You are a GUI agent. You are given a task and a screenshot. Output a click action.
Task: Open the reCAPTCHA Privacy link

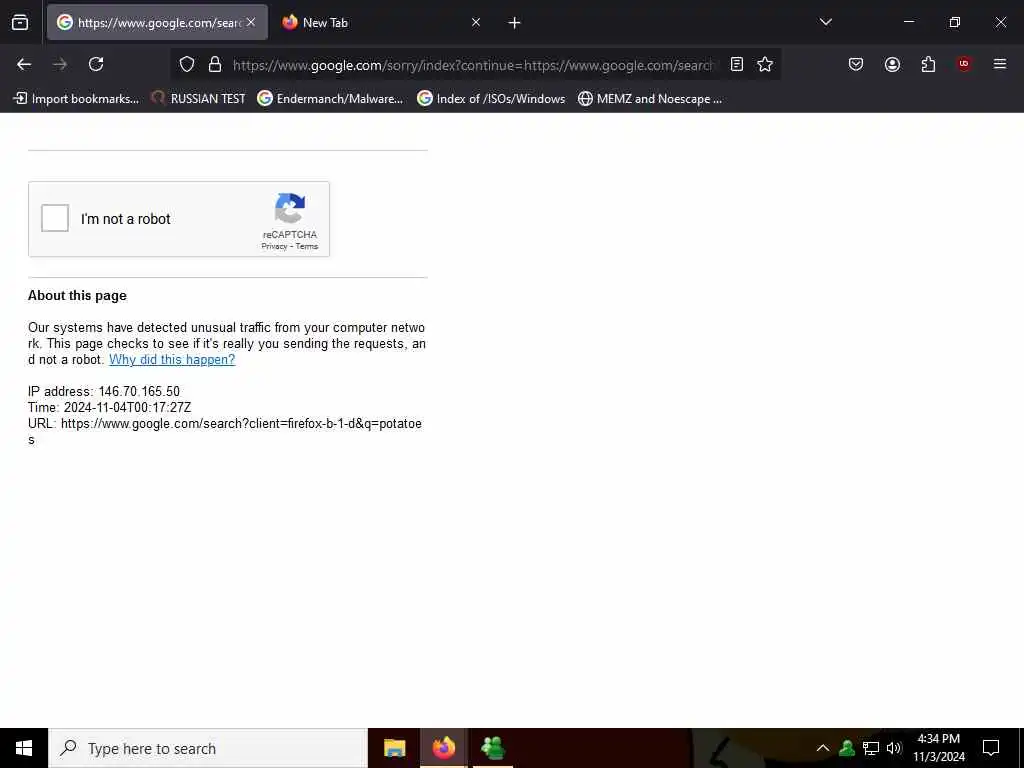coord(274,246)
